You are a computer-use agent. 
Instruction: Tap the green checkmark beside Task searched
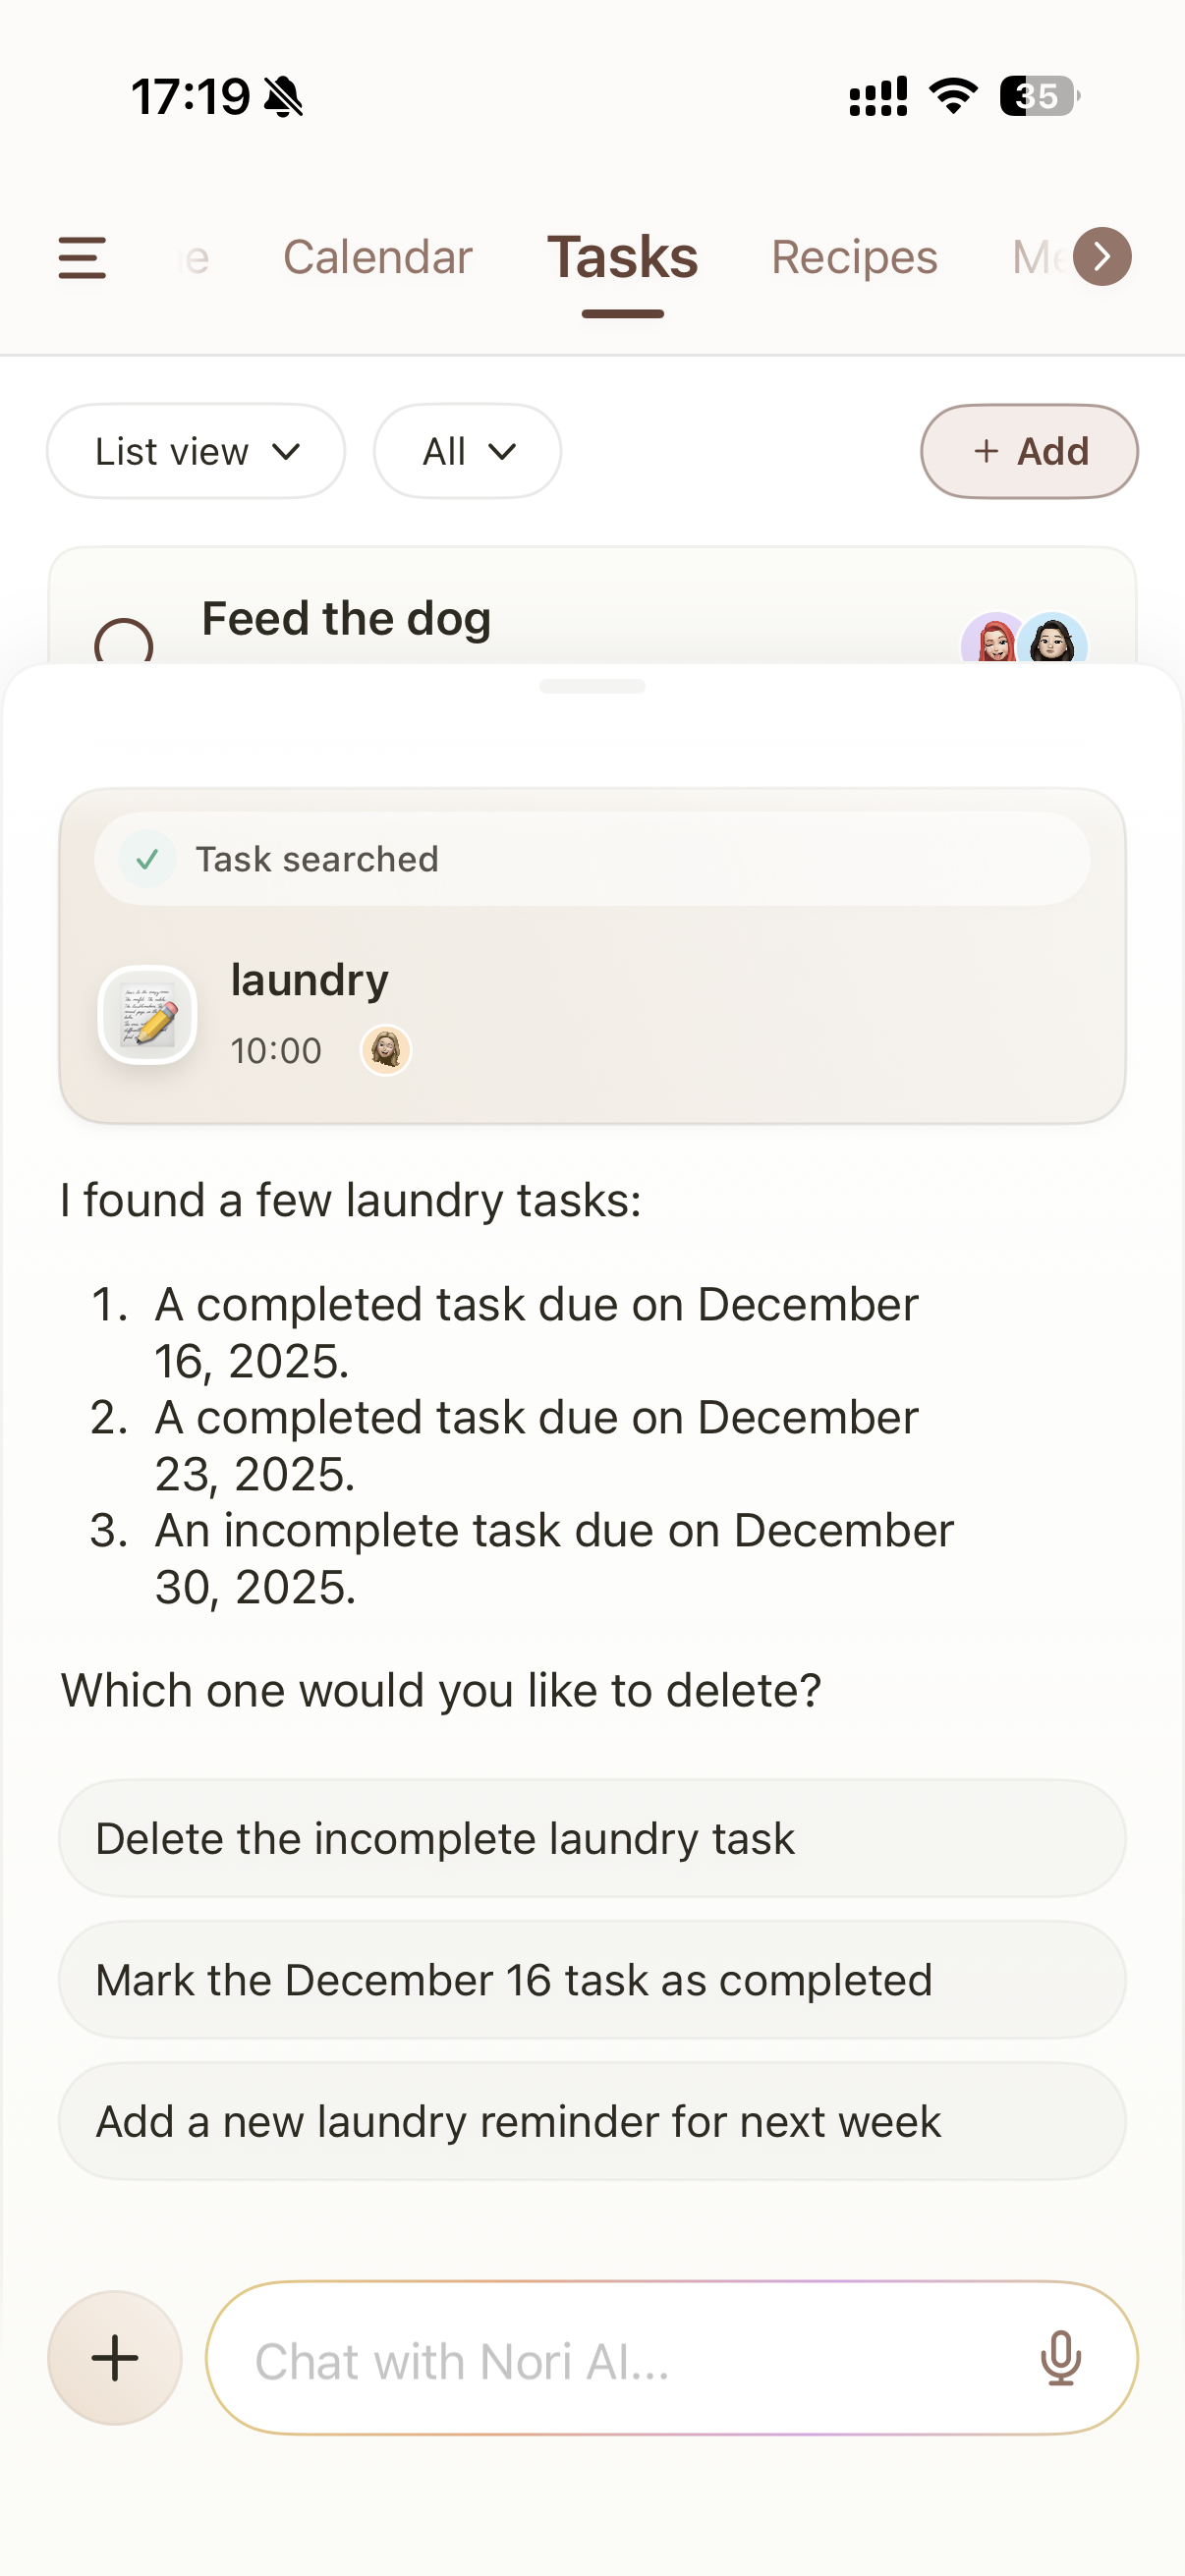148,859
